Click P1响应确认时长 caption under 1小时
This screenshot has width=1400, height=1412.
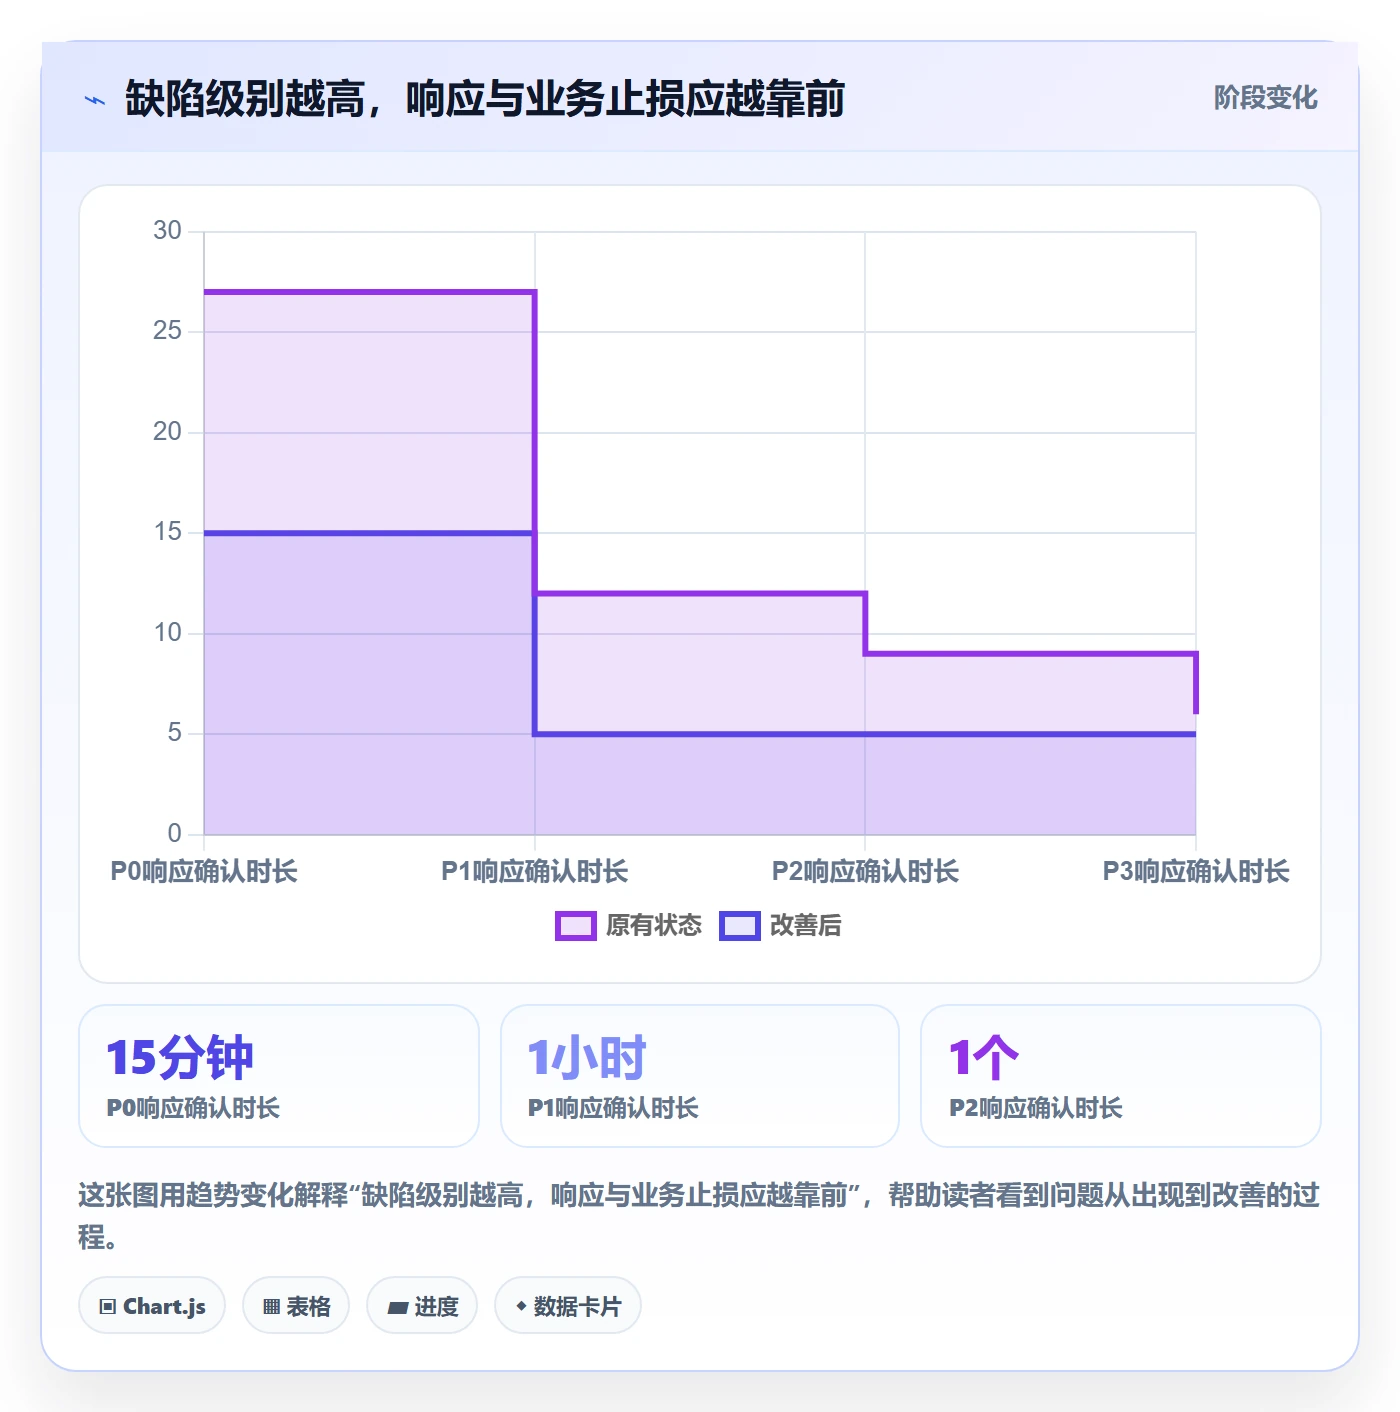613,1108
